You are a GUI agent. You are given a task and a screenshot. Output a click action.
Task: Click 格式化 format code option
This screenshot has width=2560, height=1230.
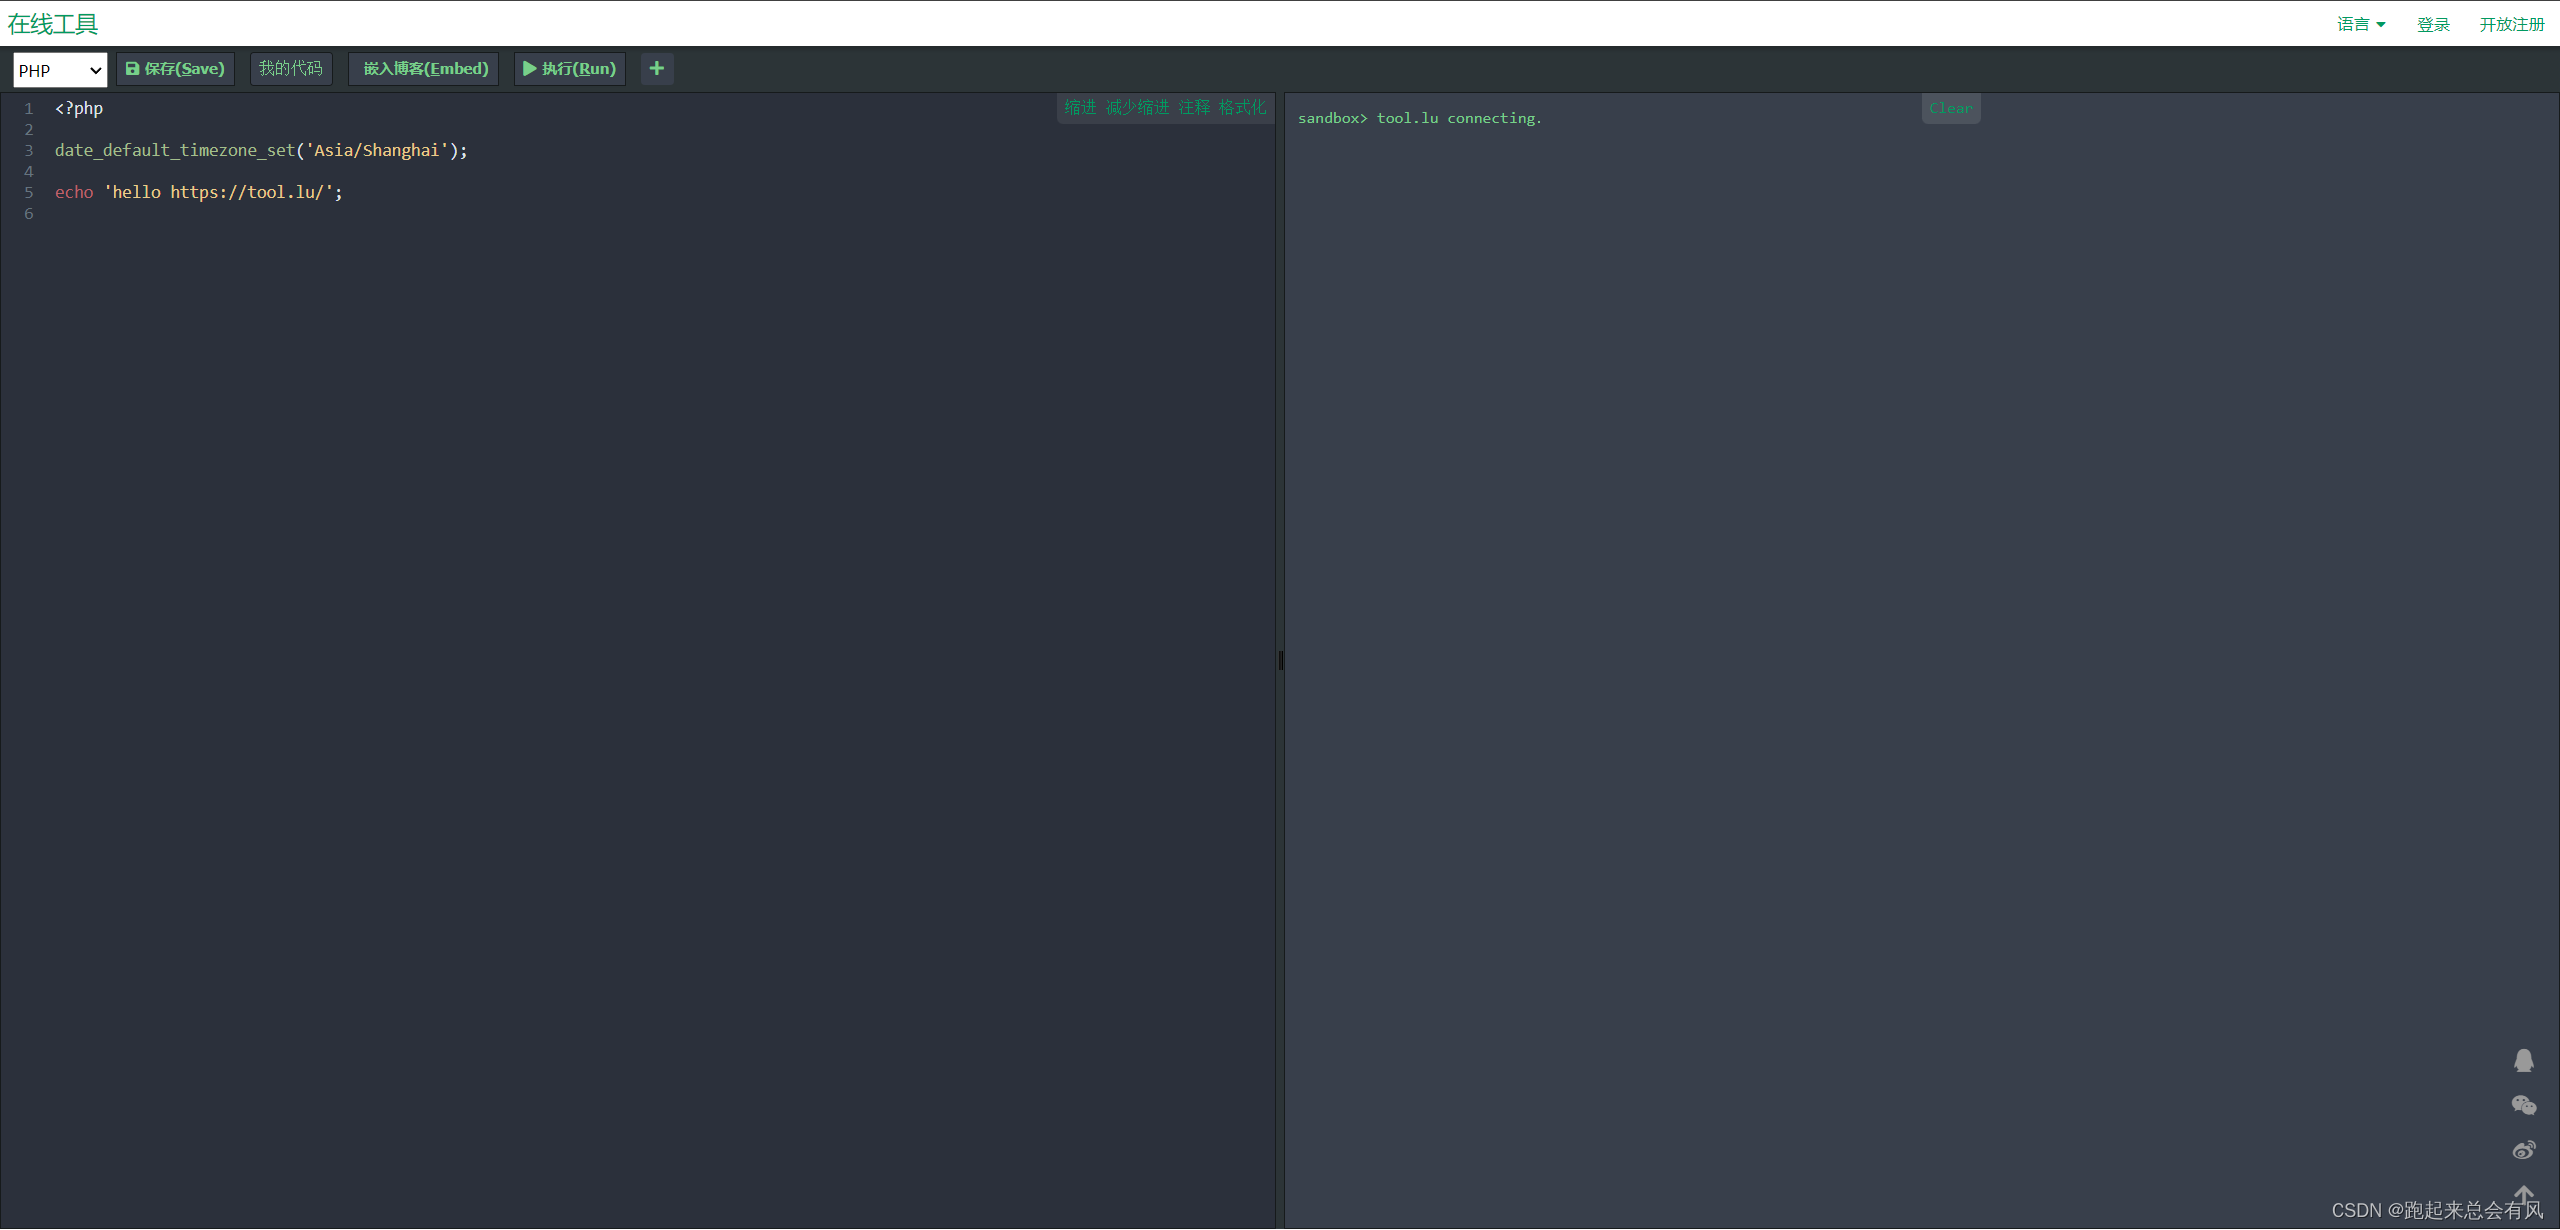[1242, 107]
